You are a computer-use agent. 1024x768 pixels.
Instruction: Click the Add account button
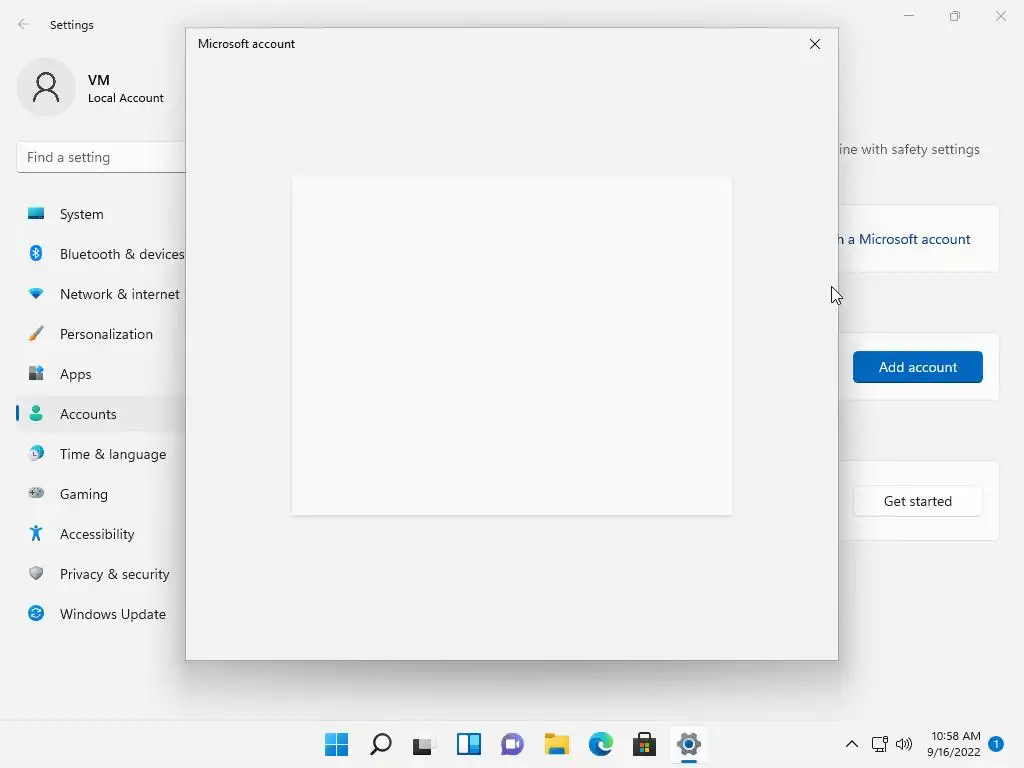(918, 367)
